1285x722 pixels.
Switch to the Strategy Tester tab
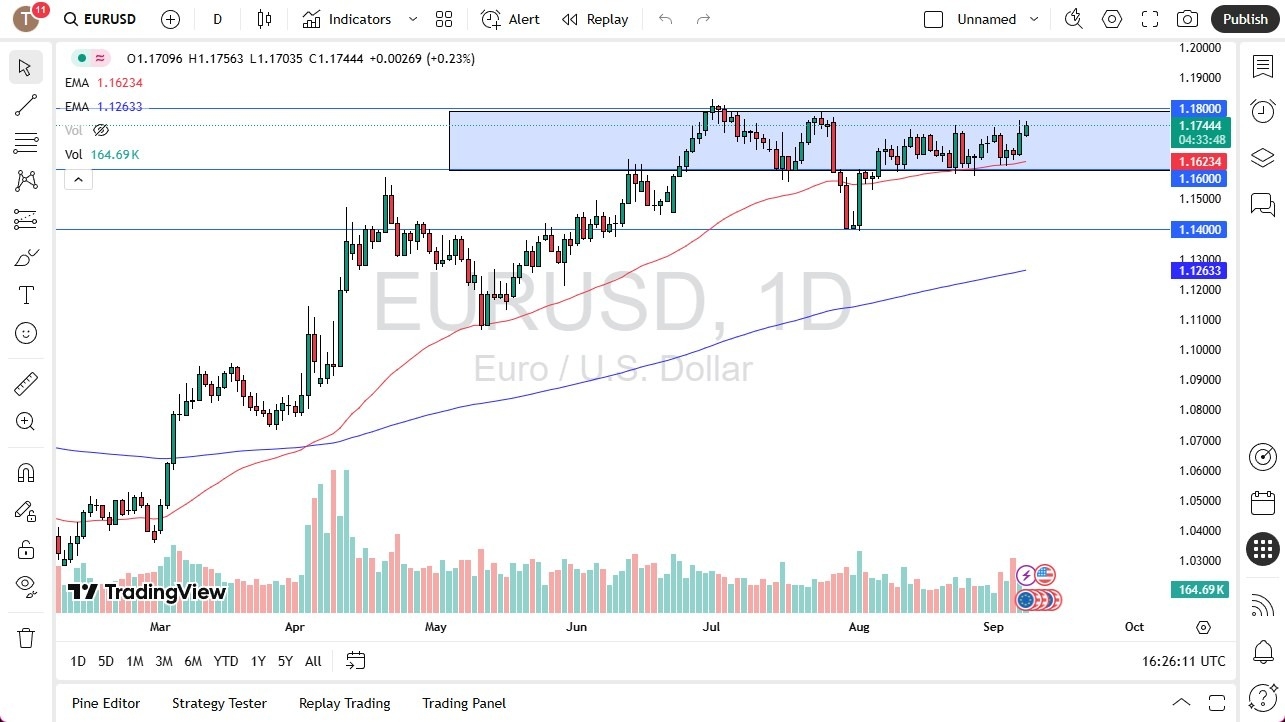219,703
